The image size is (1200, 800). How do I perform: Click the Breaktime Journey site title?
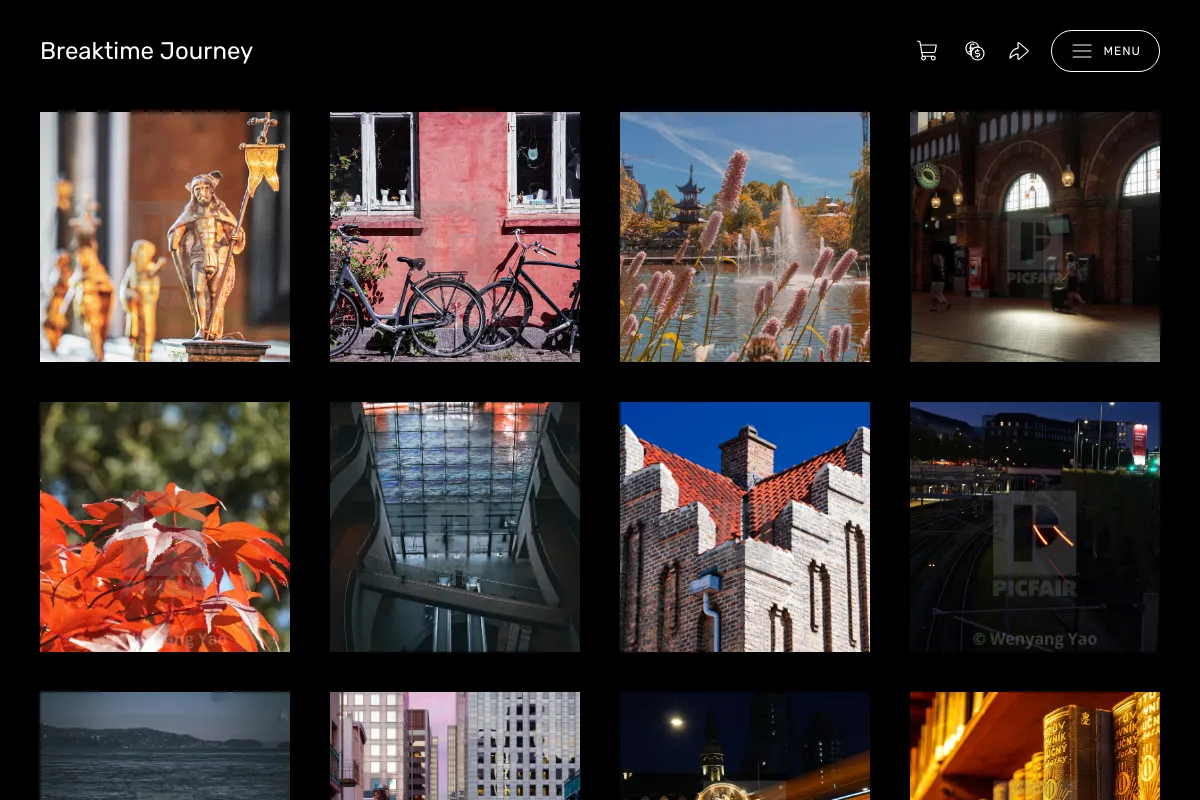click(146, 51)
